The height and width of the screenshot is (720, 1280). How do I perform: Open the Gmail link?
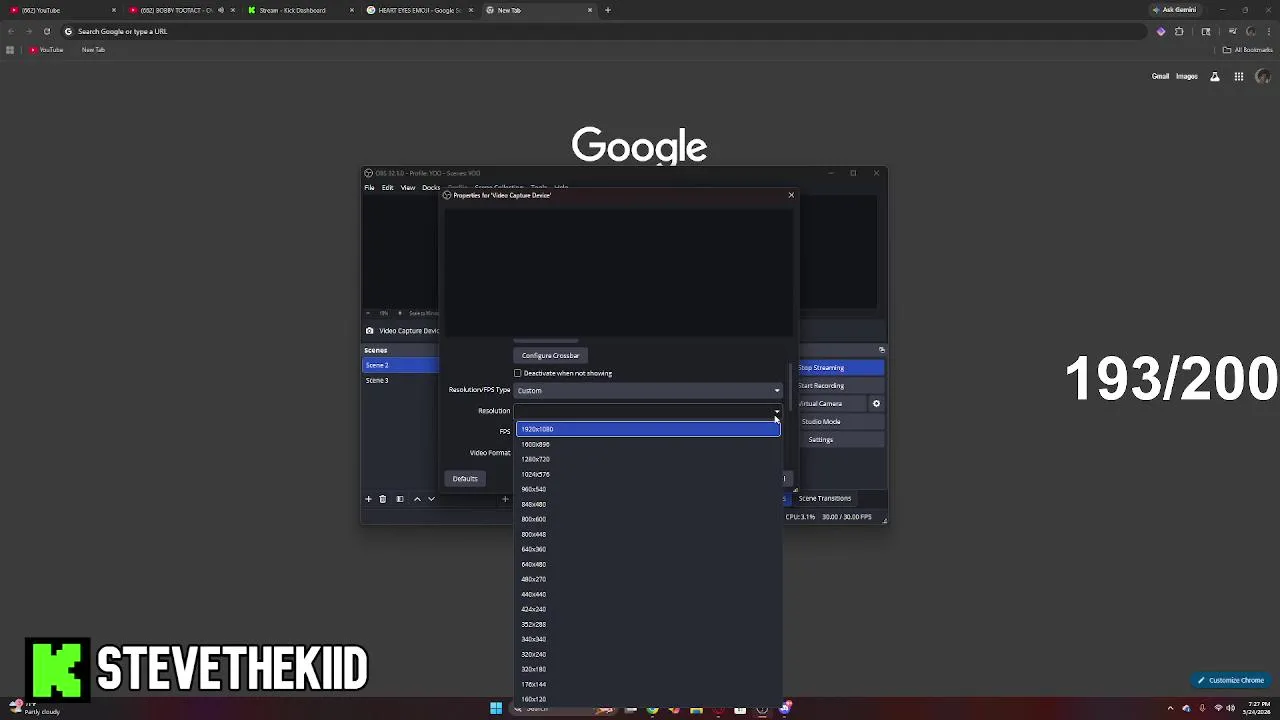pyautogui.click(x=1160, y=77)
